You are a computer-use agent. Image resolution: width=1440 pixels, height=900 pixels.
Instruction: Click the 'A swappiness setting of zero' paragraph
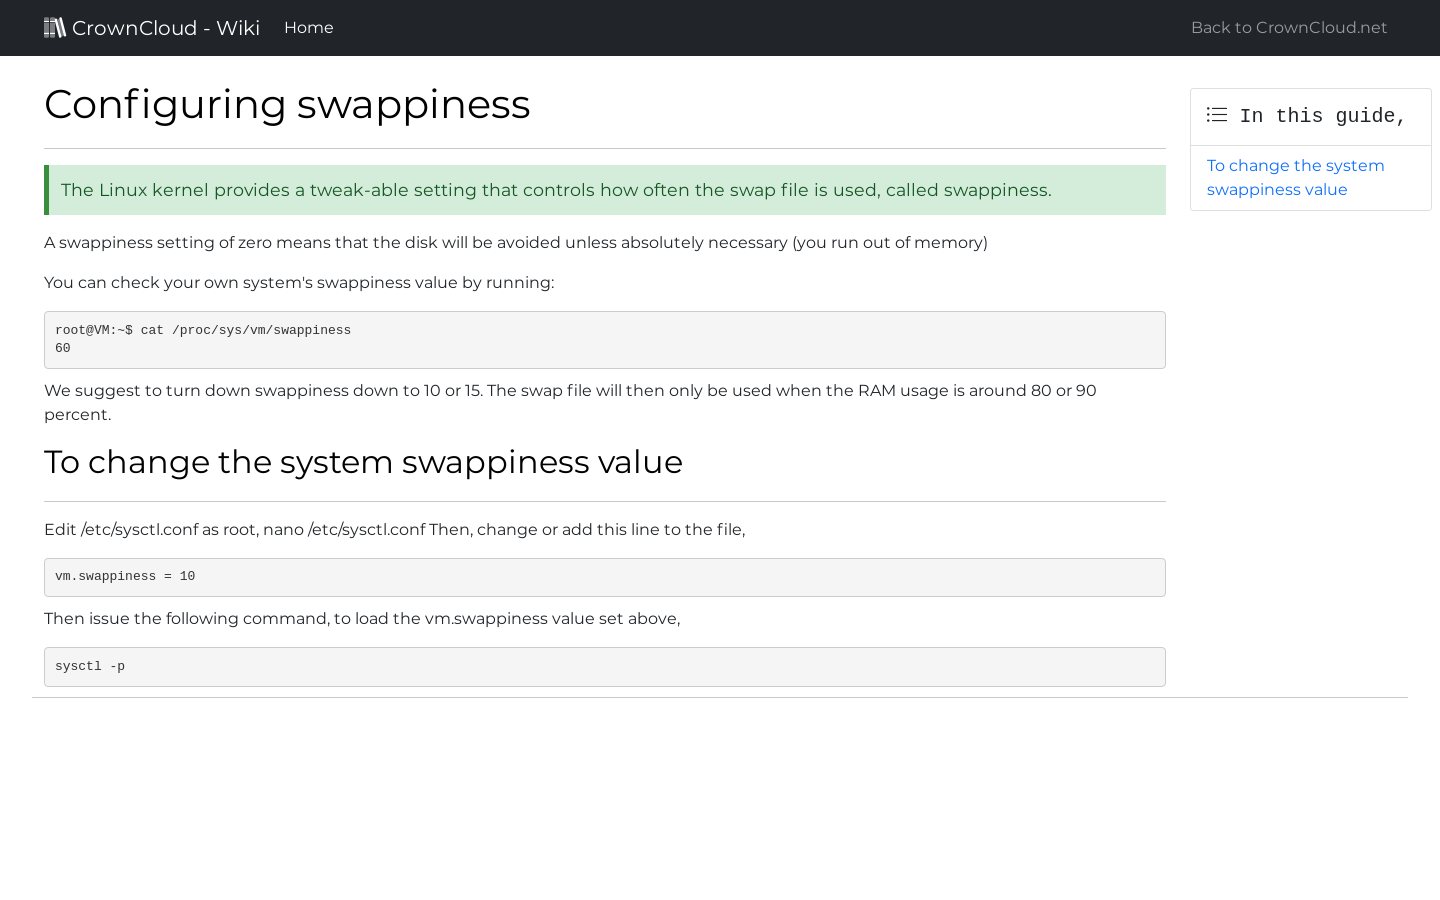pyautogui.click(x=516, y=243)
